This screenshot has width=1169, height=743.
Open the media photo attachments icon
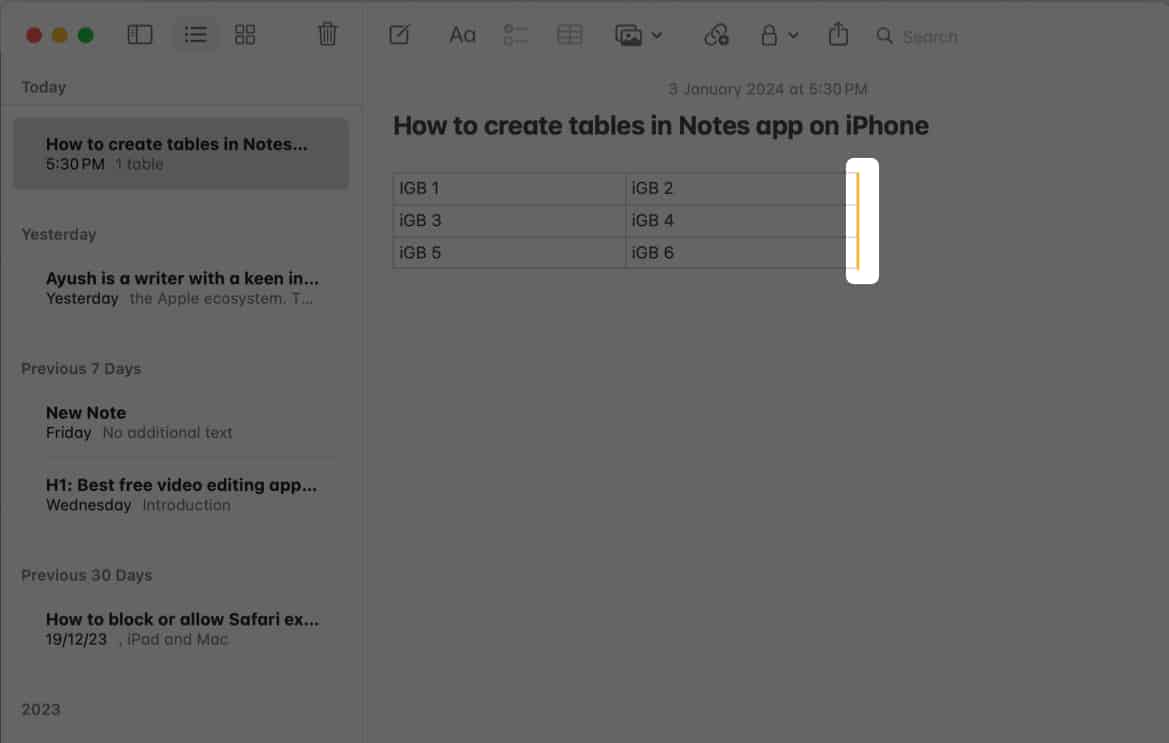coord(628,35)
